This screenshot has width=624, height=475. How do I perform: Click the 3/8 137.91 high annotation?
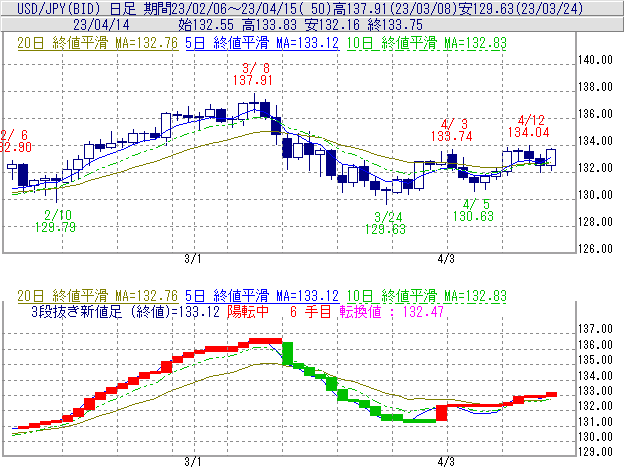click(253, 74)
